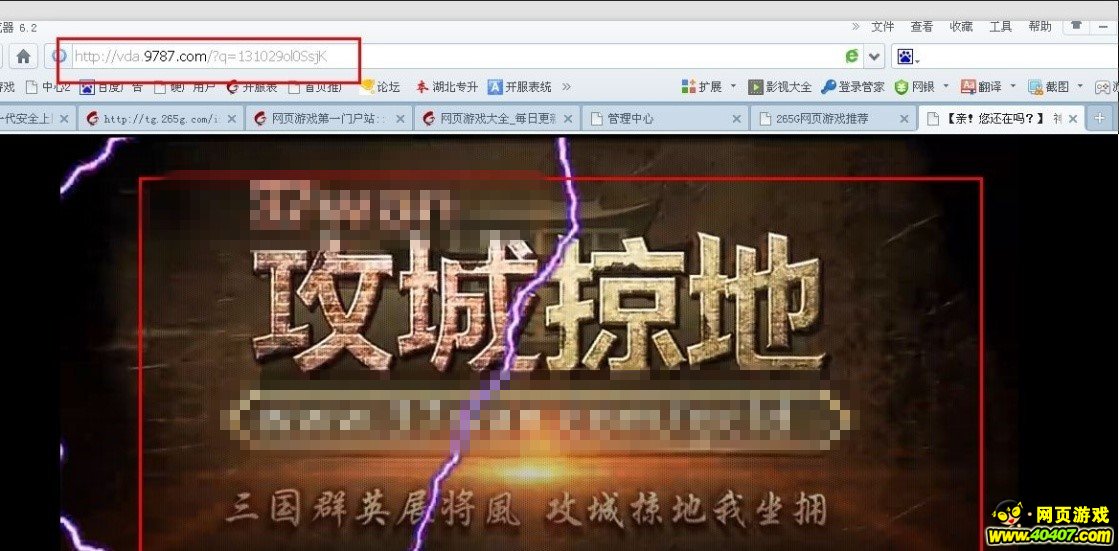Open 影视大全 video toolbar button
Image resolution: width=1119 pixels, height=551 pixels.
pyautogui.click(x=780, y=87)
